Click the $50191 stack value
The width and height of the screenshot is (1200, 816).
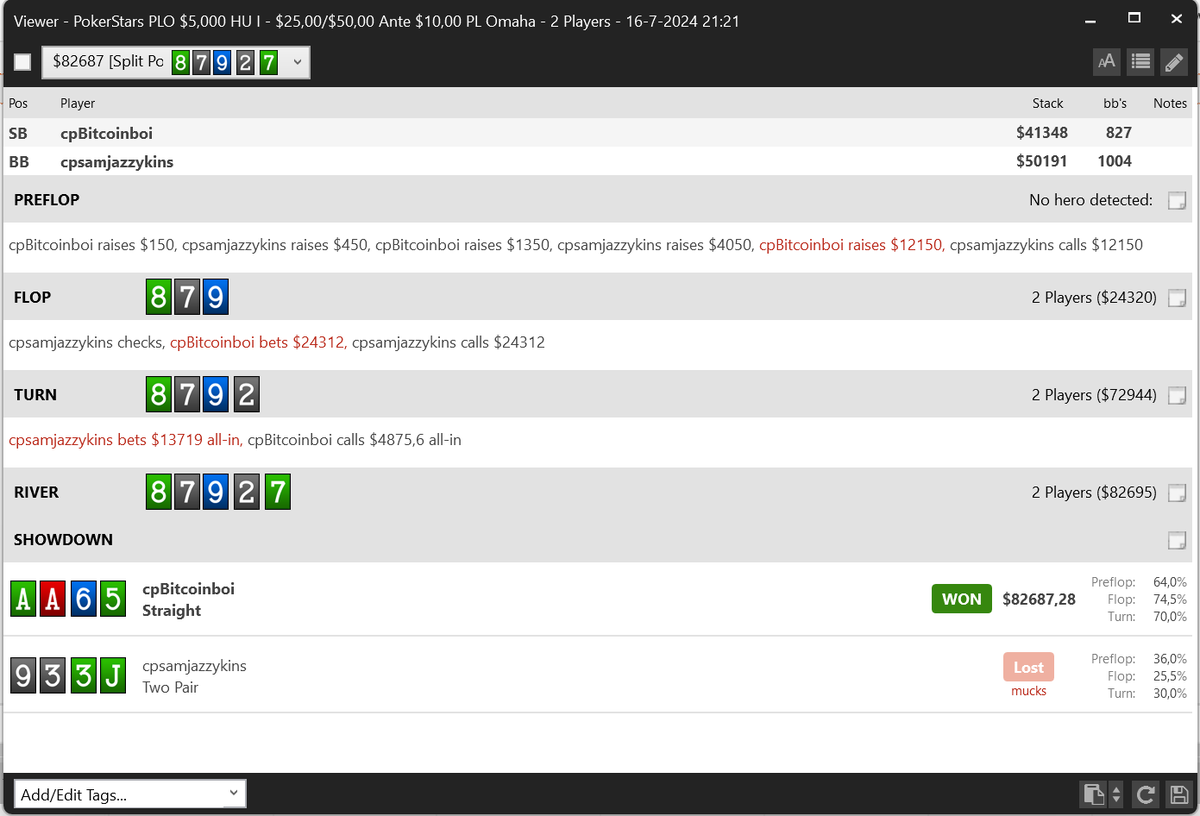pos(1042,161)
